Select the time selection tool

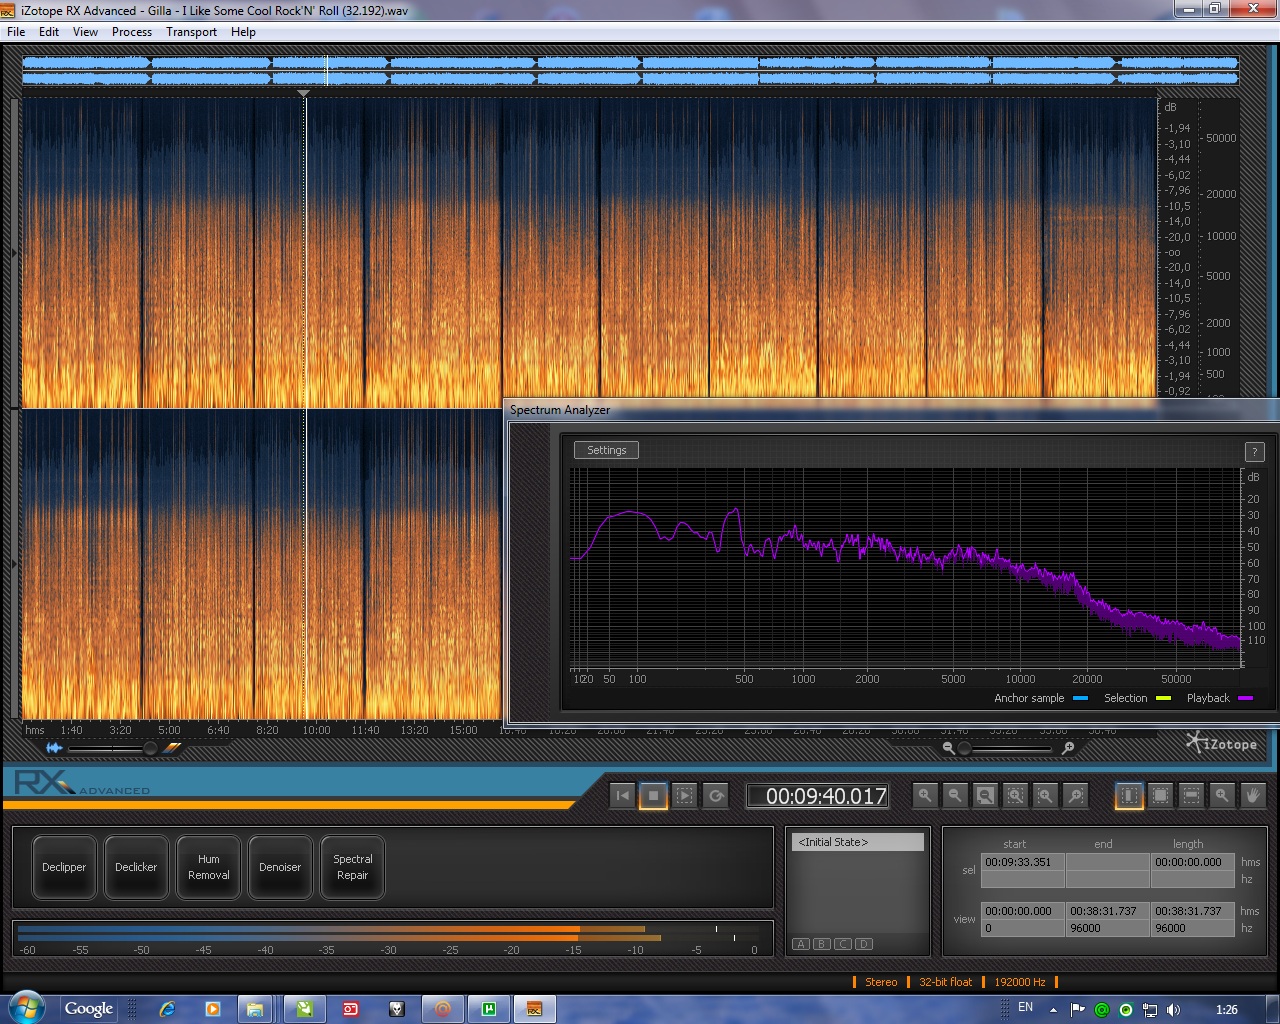(x=1129, y=796)
